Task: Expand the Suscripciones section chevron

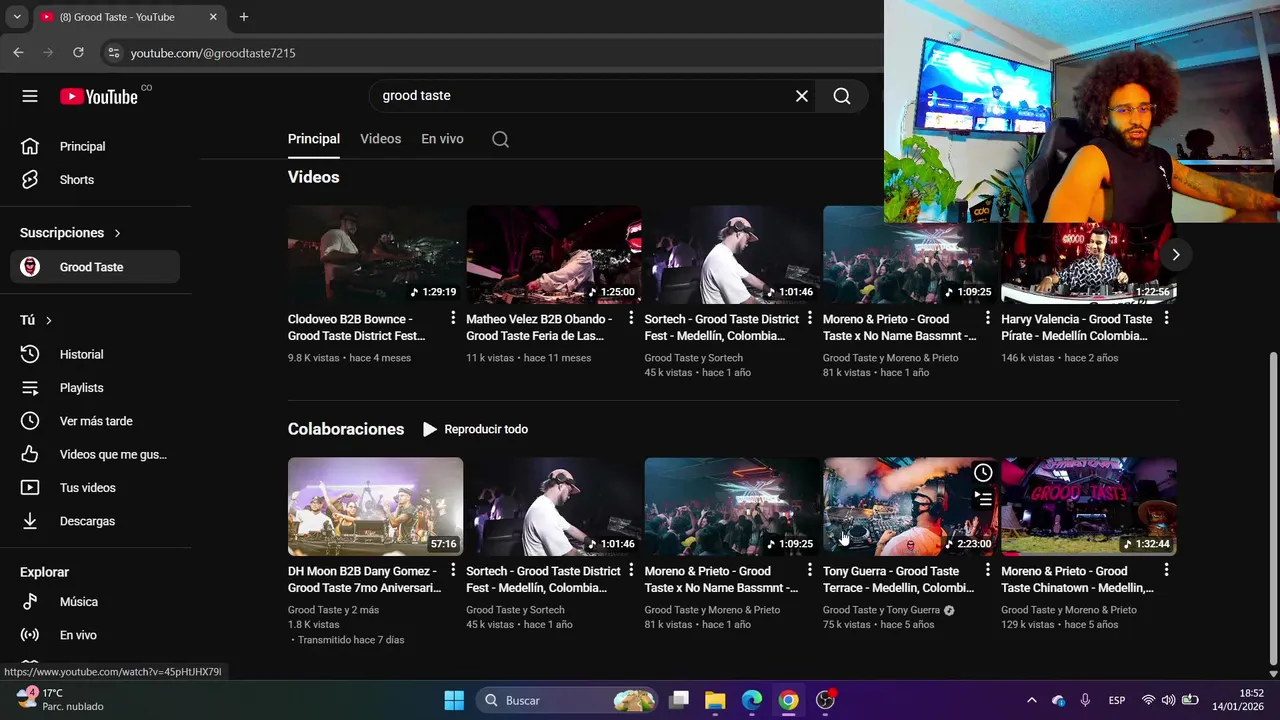Action: coord(117,233)
